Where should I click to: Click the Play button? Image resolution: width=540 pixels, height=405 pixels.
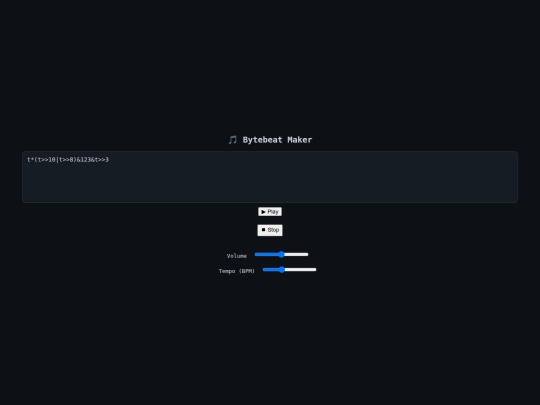(x=270, y=211)
